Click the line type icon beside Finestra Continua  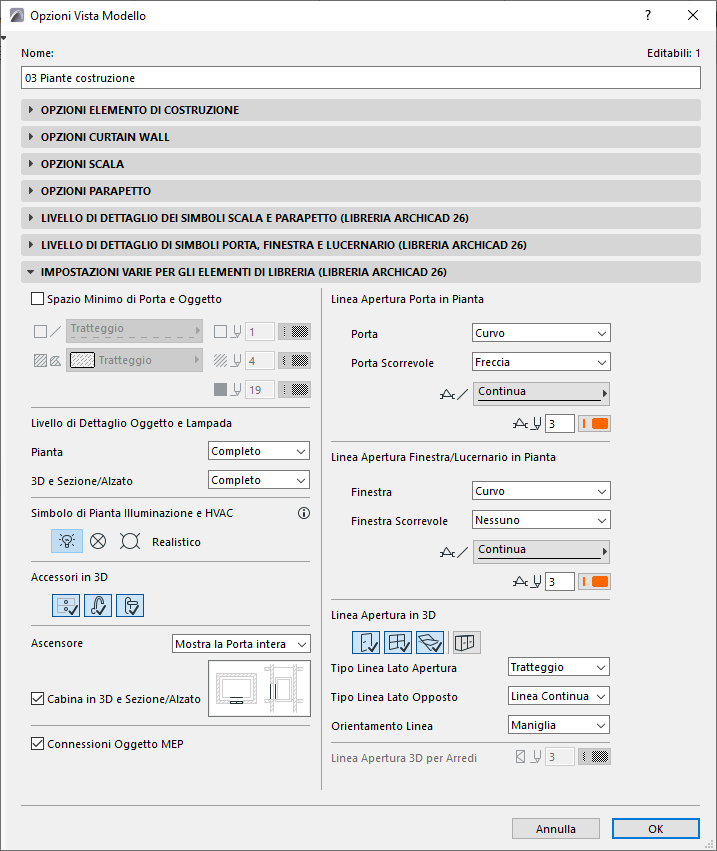coord(453,552)
